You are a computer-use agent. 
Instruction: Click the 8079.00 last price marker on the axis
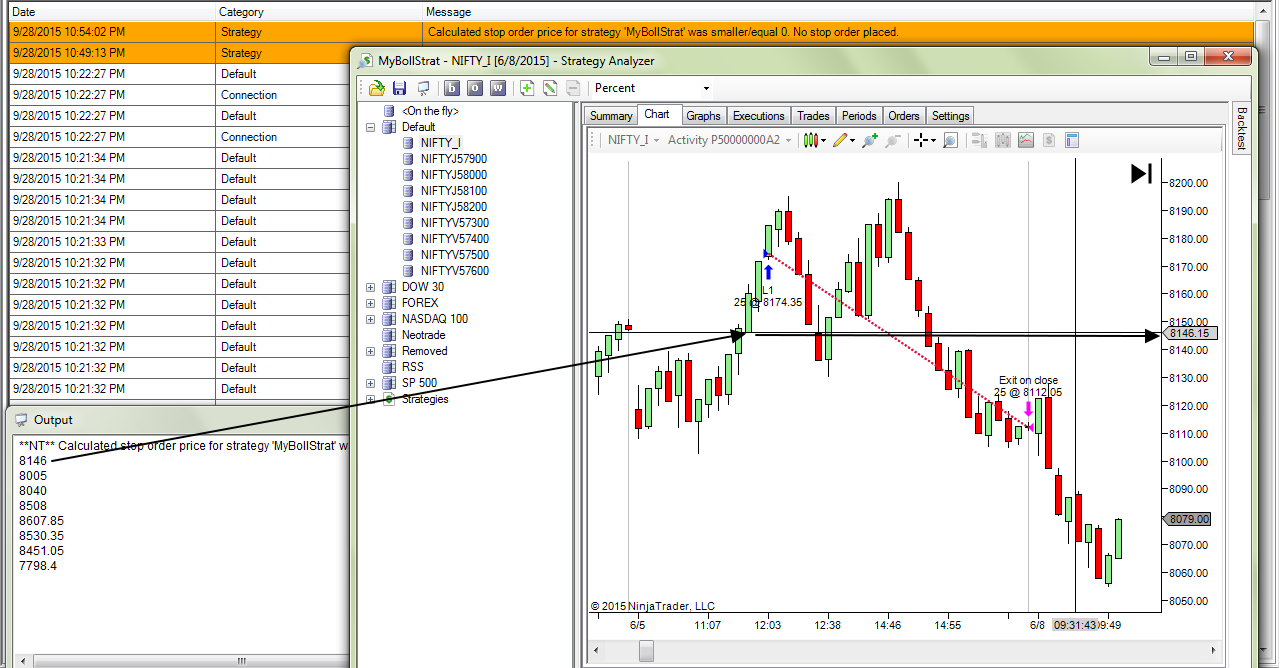click(x=1187, y=519)
